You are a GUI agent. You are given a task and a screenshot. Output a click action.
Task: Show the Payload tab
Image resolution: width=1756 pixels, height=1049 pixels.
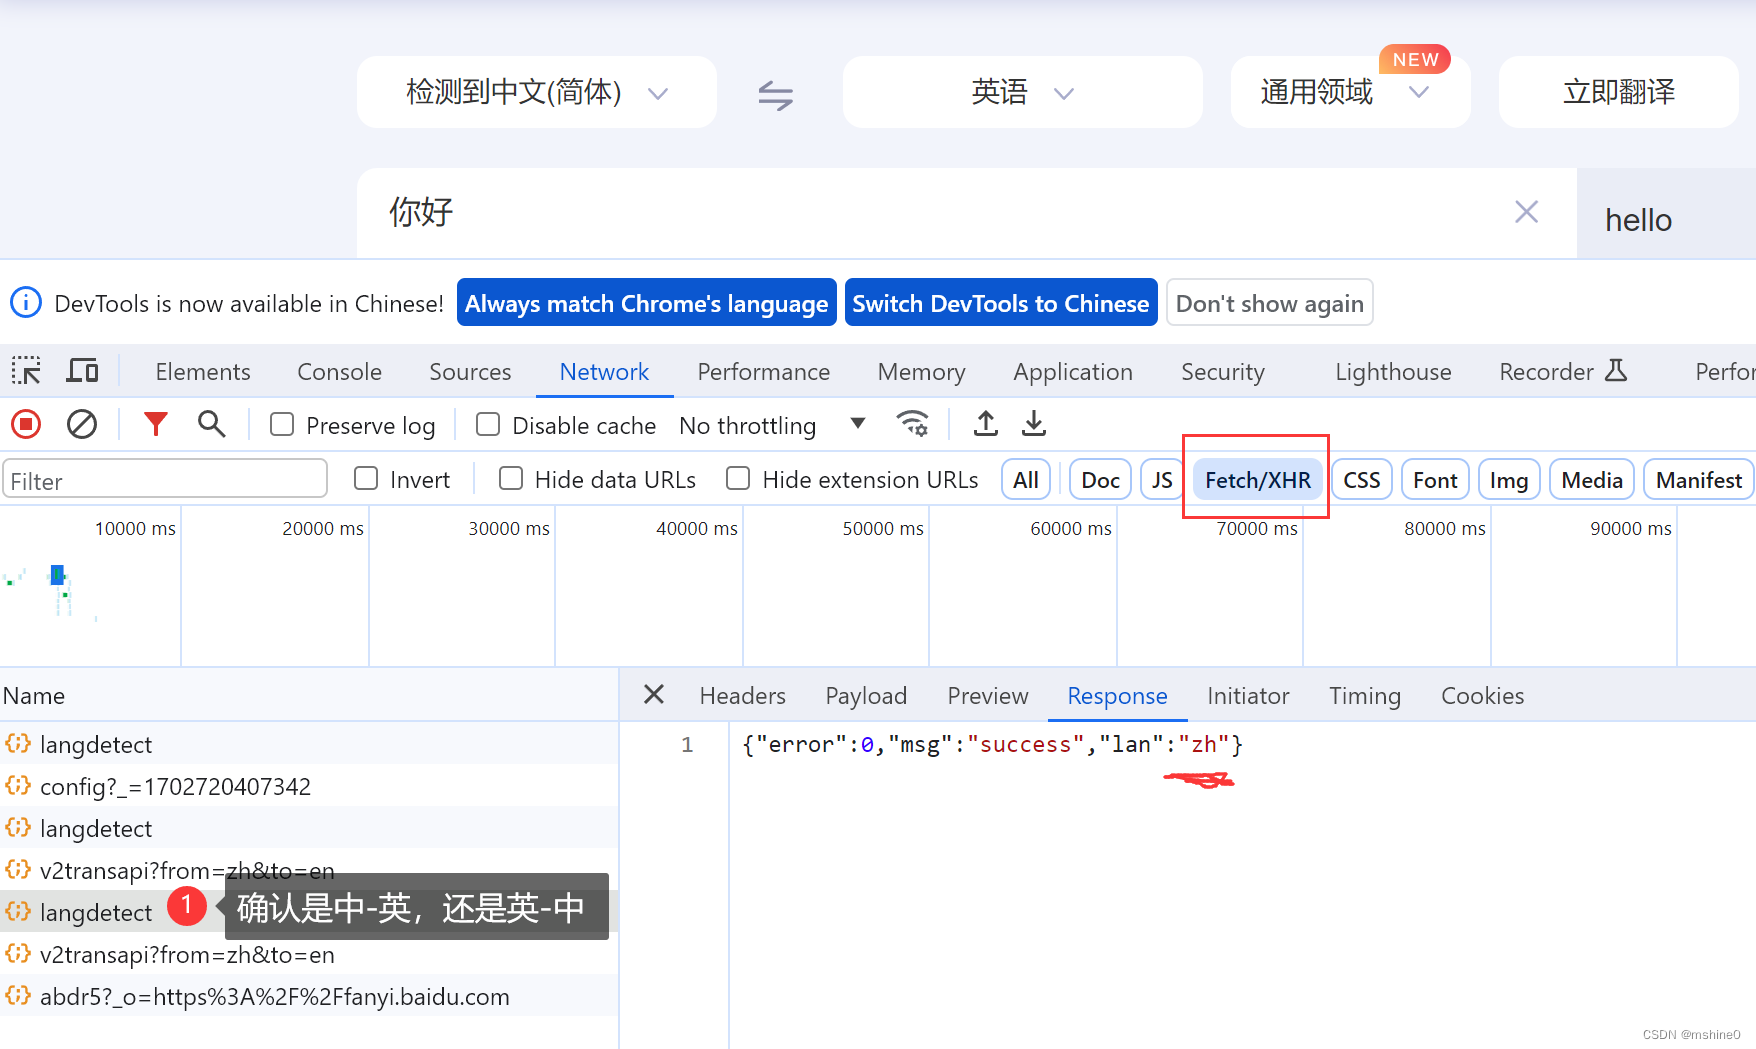click(866, 695)
